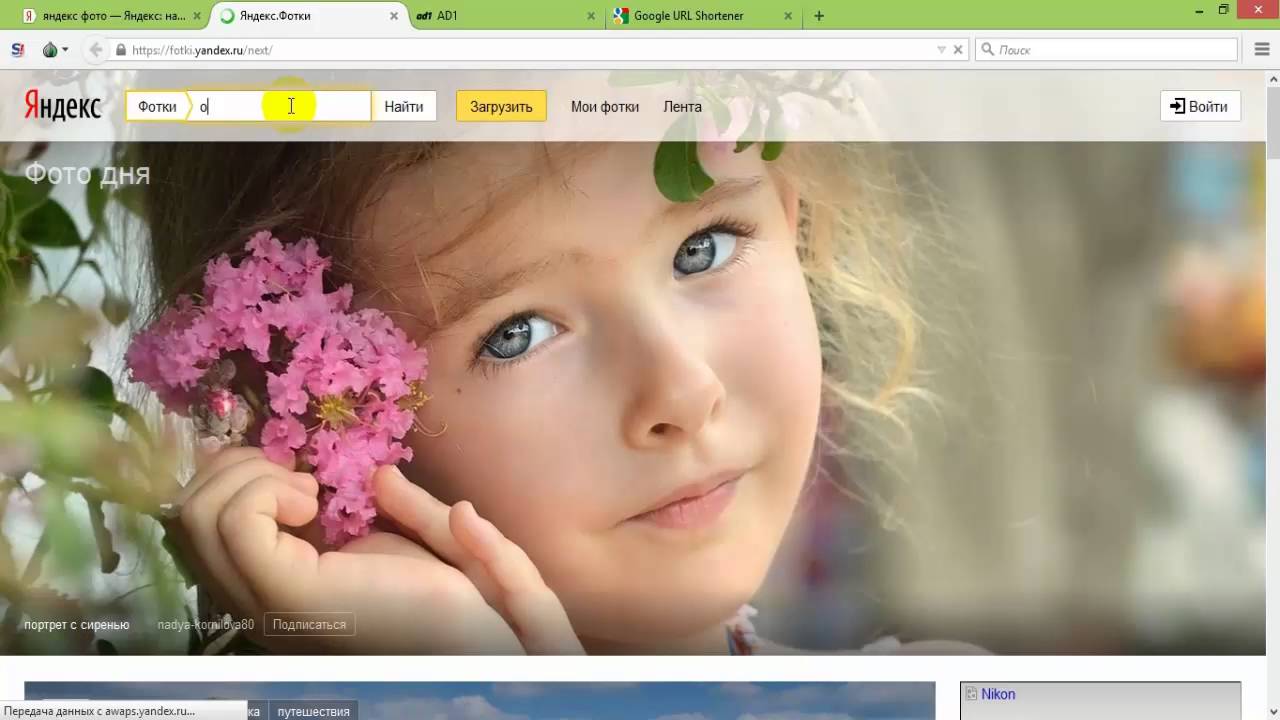Close the 'яндекс фото' search tab
The image size is (1280, 720).
197,16
